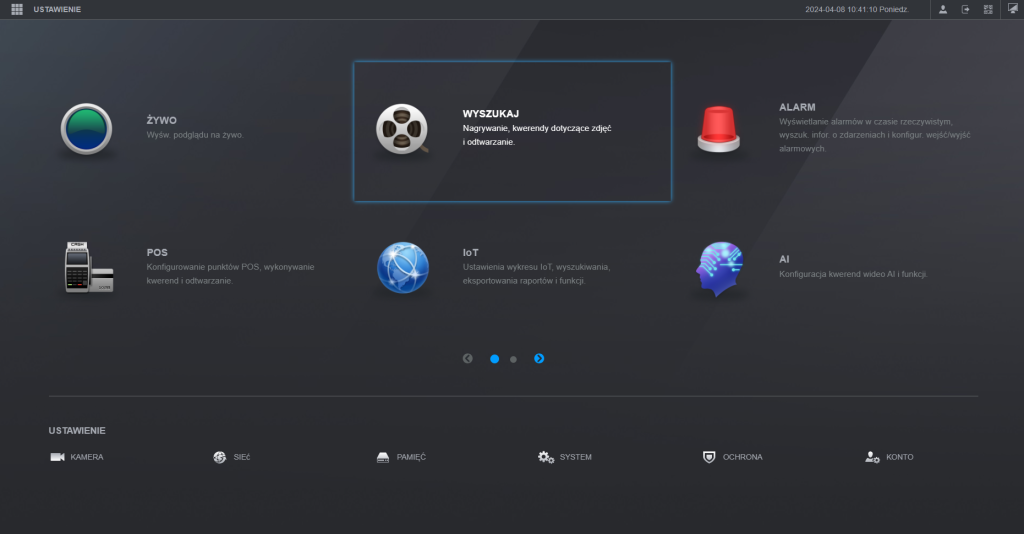The height and width of the screenshot is (534, 1024).
Task: Open the app grid menu icon
Action: pyautogui.click(x=17, y=9)
